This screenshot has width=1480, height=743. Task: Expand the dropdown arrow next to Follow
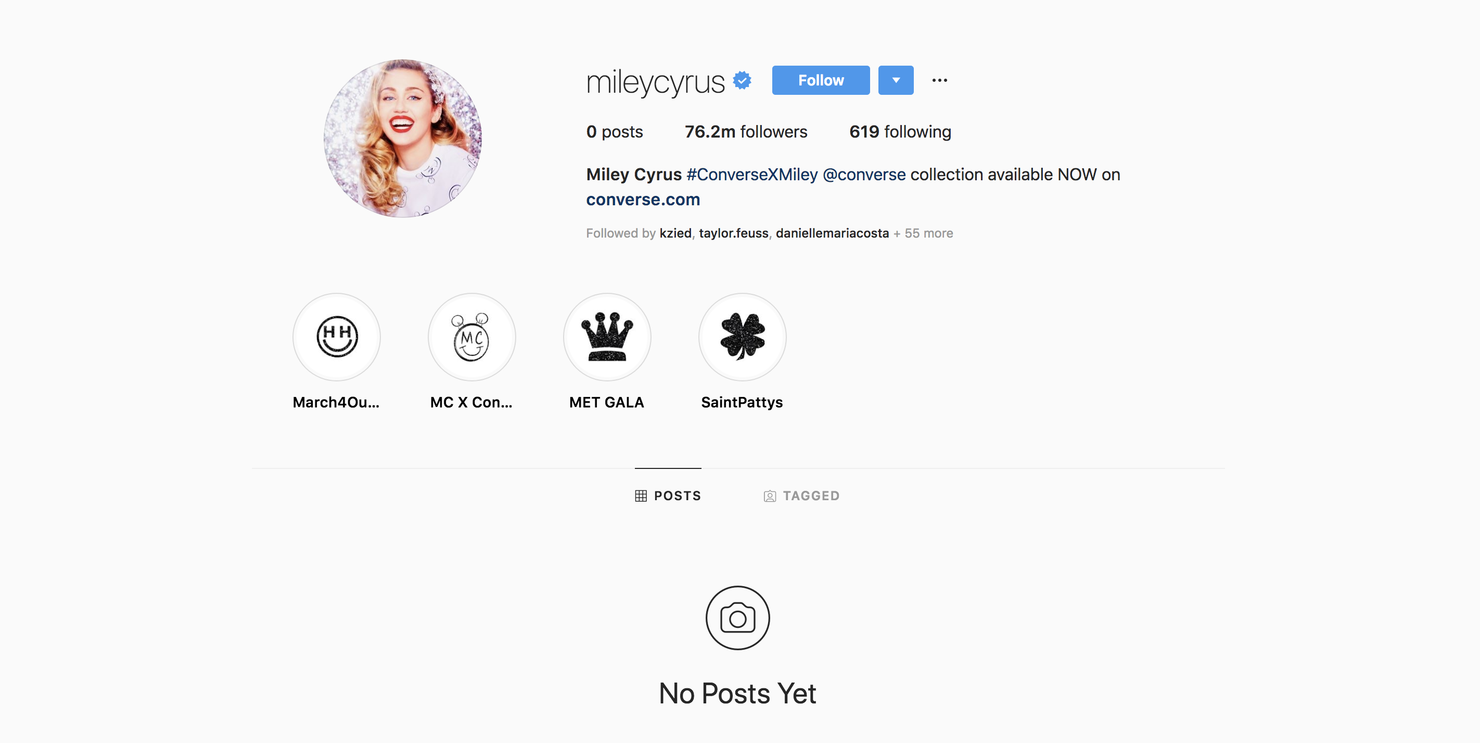pyautogui.click(x=896, y=80)
